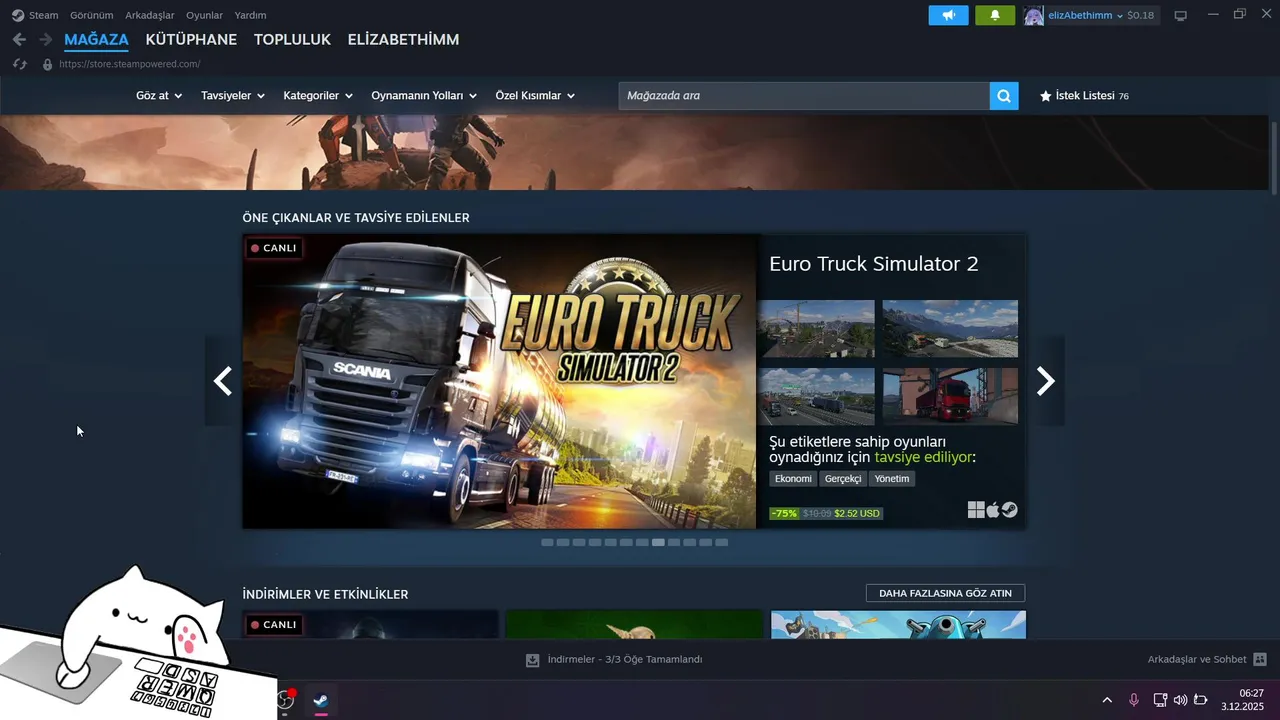Reload the store page with the refresh icon

coord(19,64)
